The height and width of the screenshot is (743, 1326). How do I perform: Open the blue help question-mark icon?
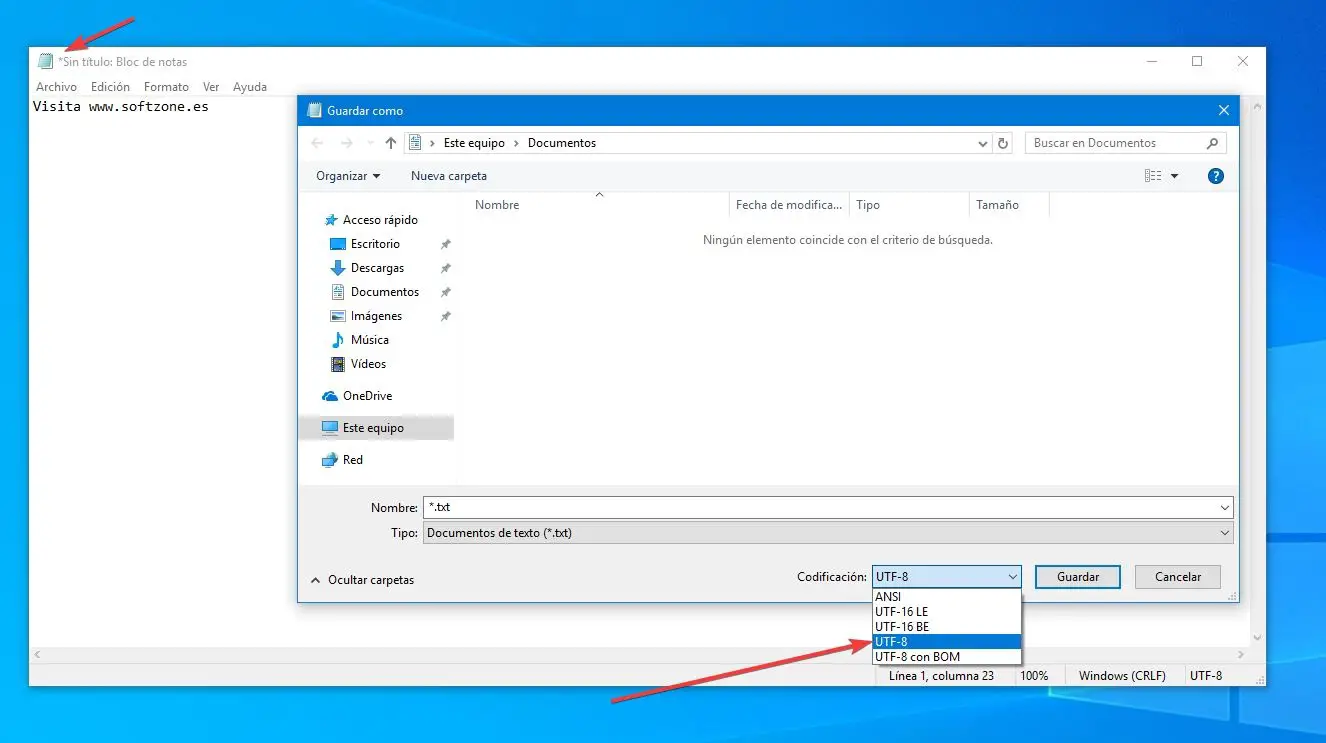click(x=1216, y=176)
